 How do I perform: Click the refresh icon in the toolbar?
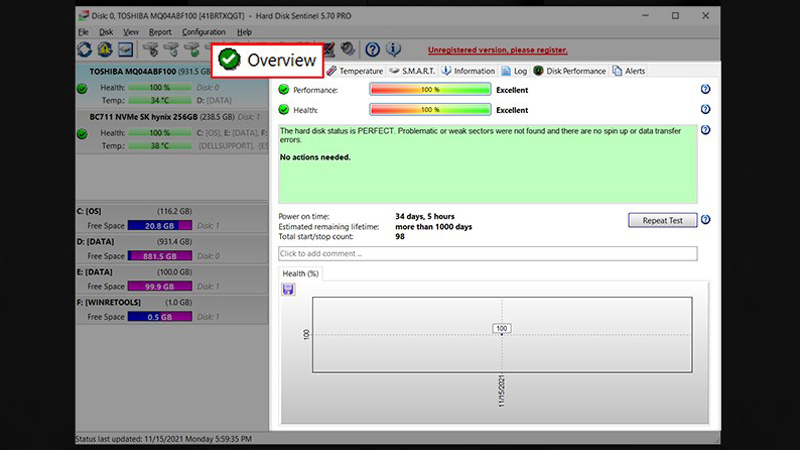tap(84, 48)
